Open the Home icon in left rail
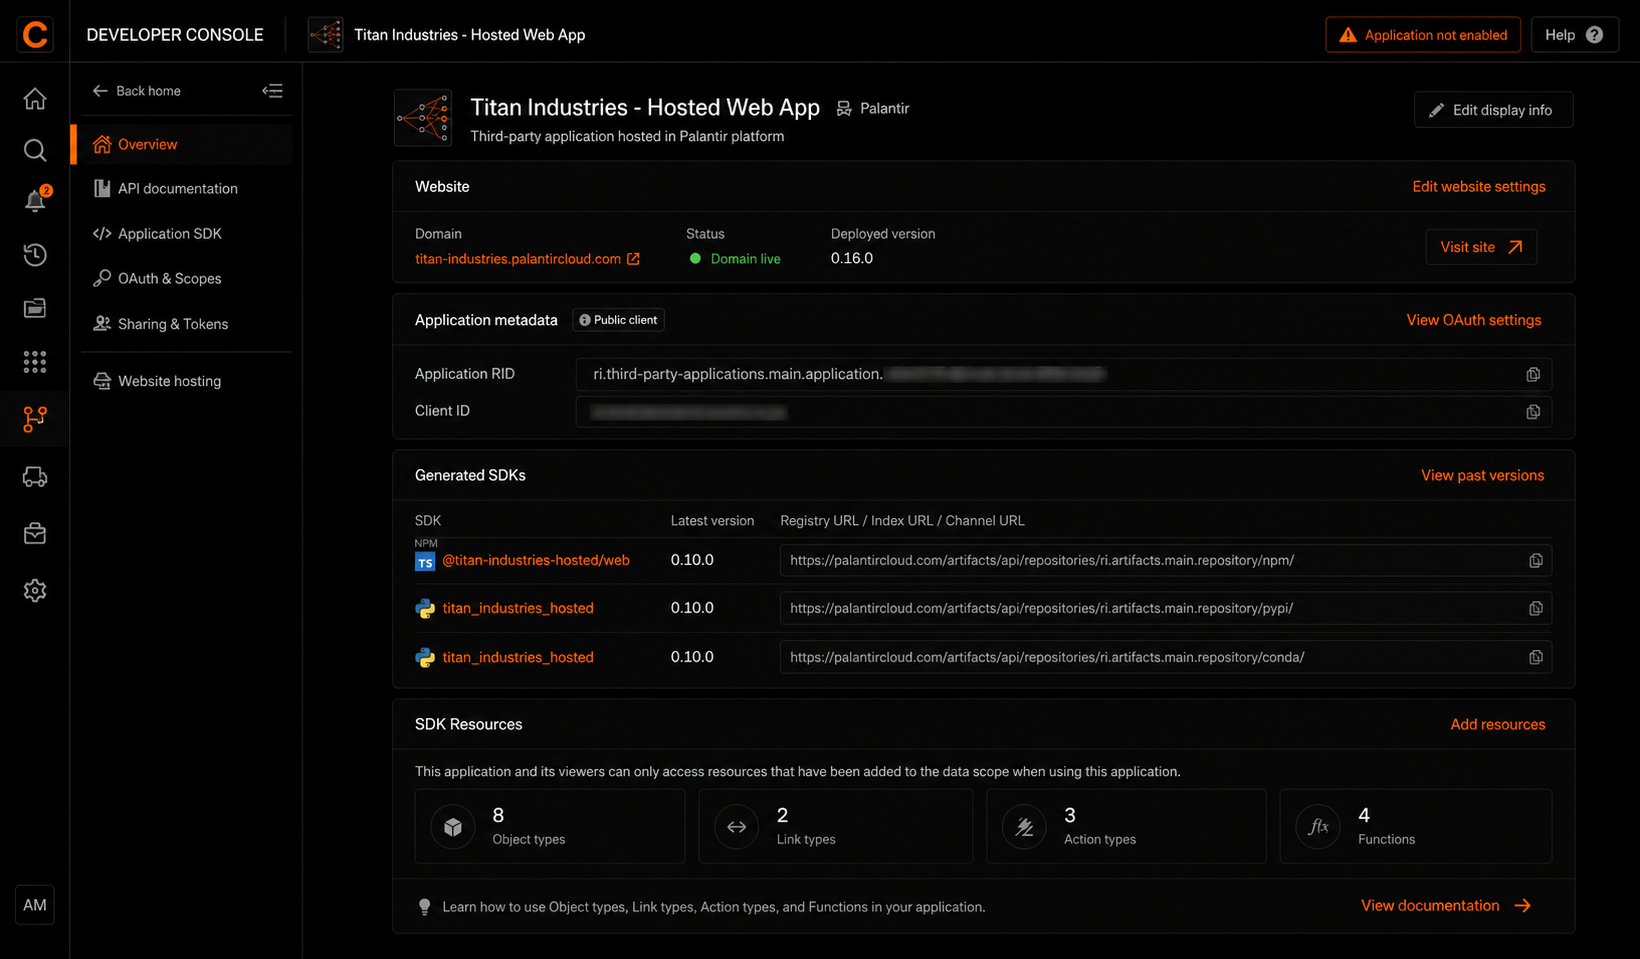 (x=35, y=99)
